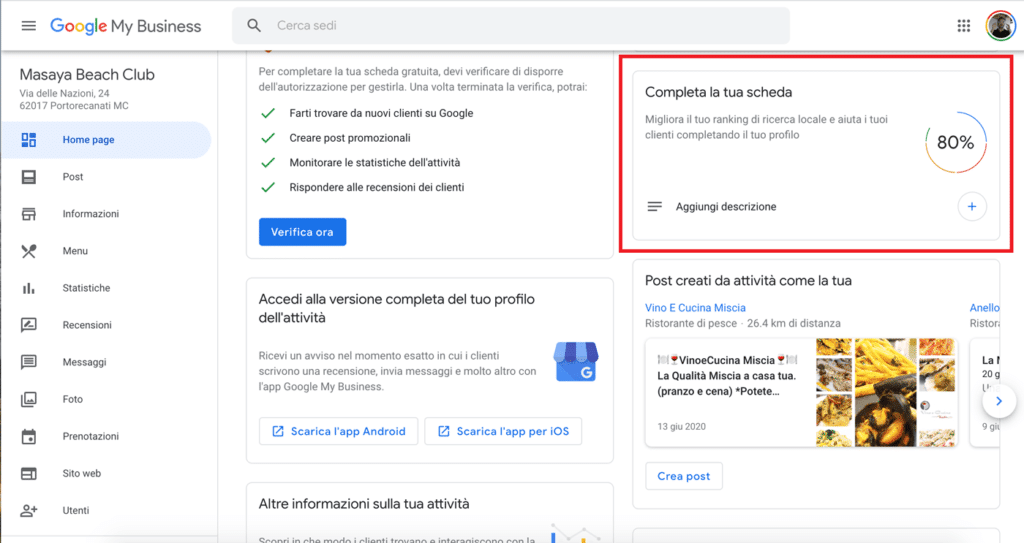Viewport: 1024px width, 543px height.
Task: Click 'Monitorare le statistiche dell'attività' text
Action: [x=374, y=163]
